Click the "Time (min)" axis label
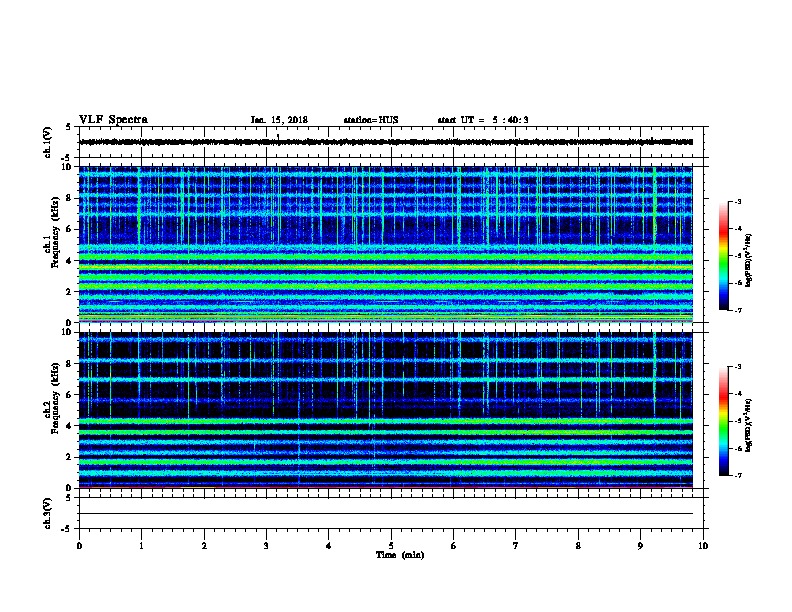The width and height of the screenshot is (792, 612). (x=400, y=555)
